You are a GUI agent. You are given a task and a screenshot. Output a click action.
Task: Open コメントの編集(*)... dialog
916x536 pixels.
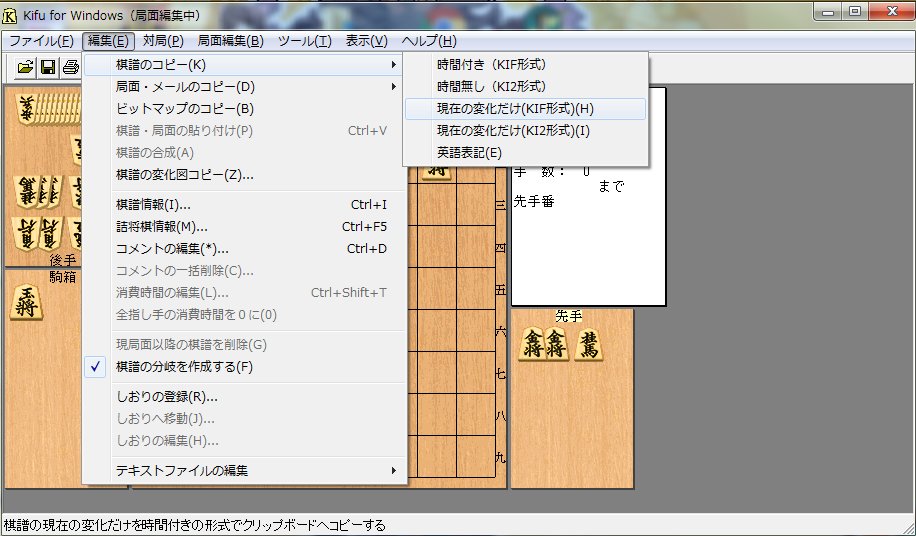coord(172,248)
